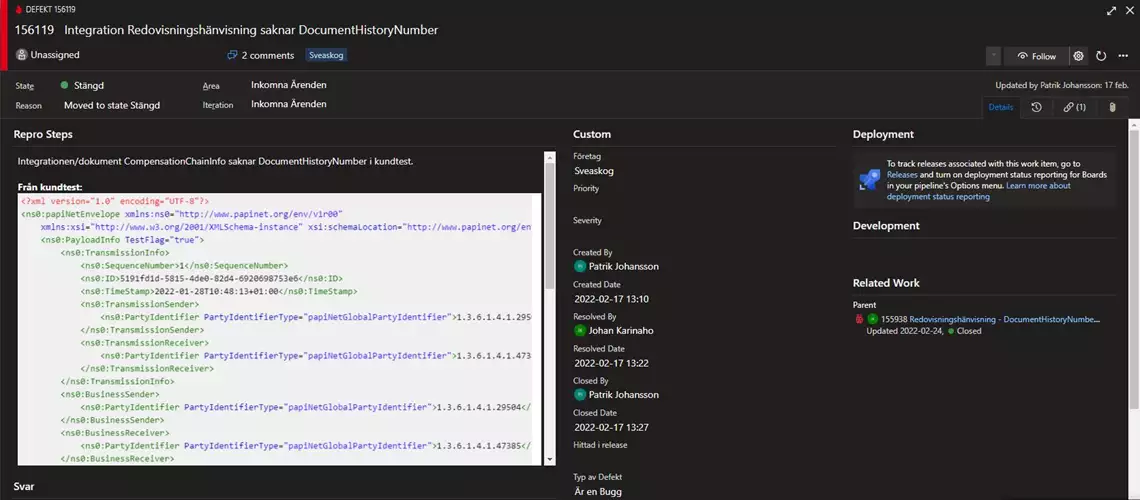The height and width of the screenshot is (500, 1140).
Task: Click the Updated by Patrik Johansson text
Action: click(x=1060, y=85)
